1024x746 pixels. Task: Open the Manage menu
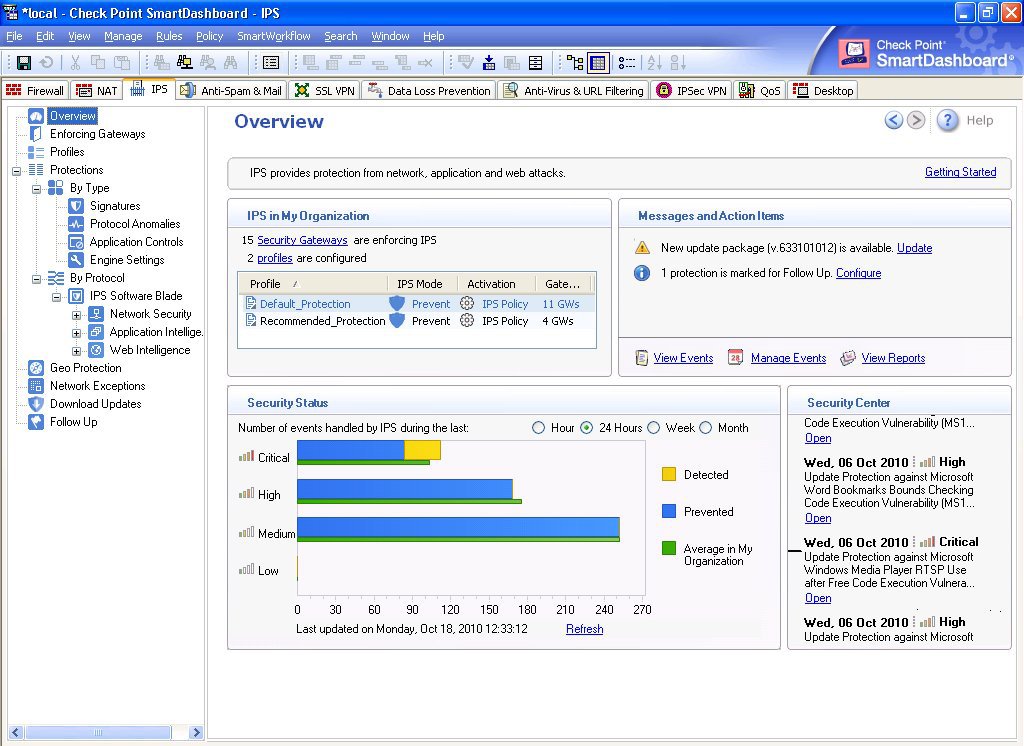(x=123, y=36)
